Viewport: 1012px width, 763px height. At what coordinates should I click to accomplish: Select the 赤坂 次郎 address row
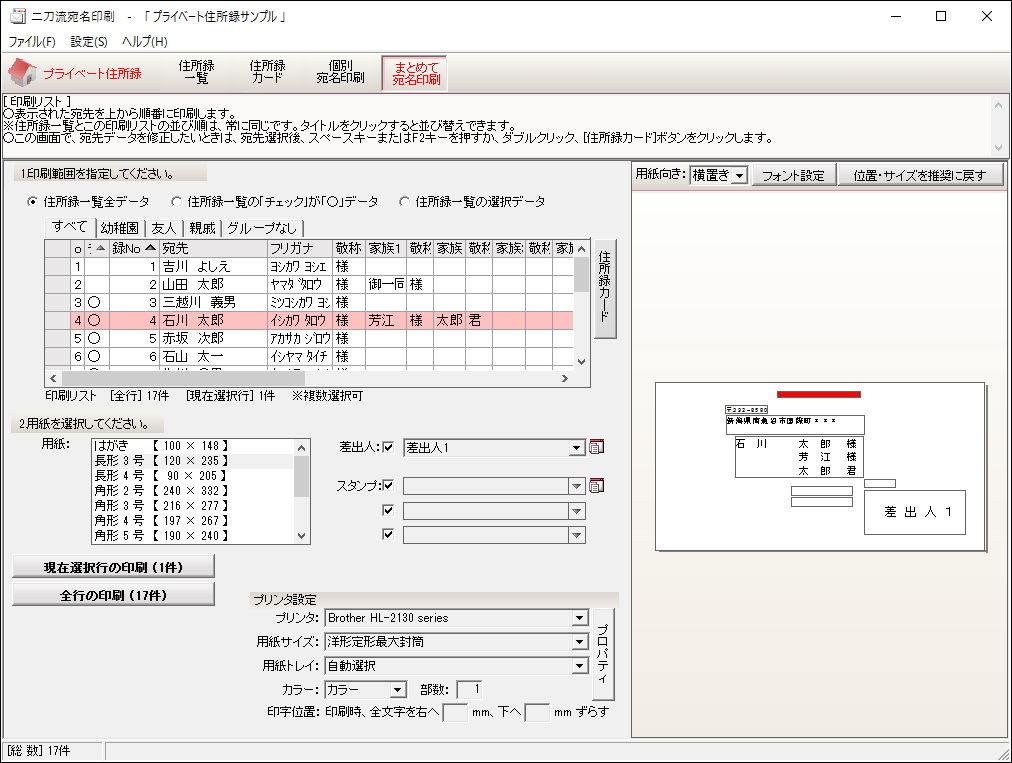coord(309,338)
